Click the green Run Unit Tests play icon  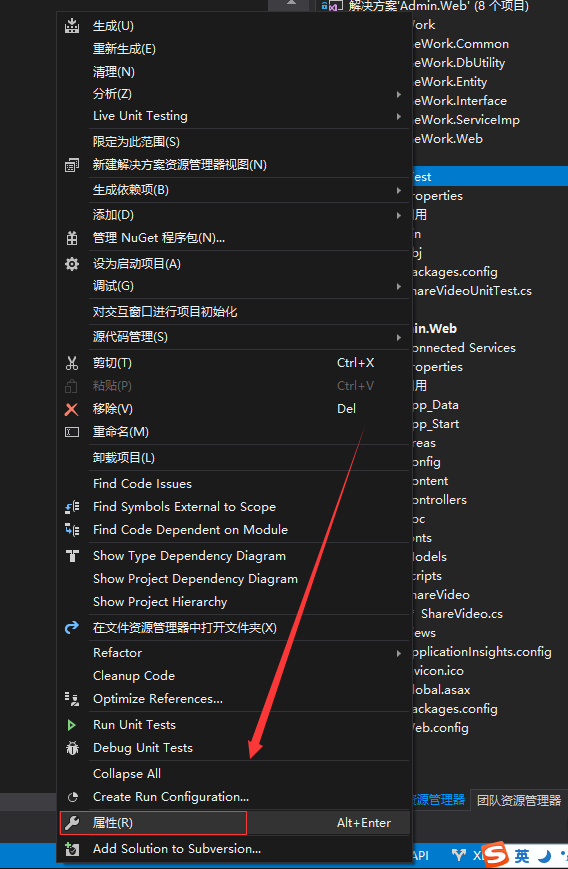[x=72, y=725]
